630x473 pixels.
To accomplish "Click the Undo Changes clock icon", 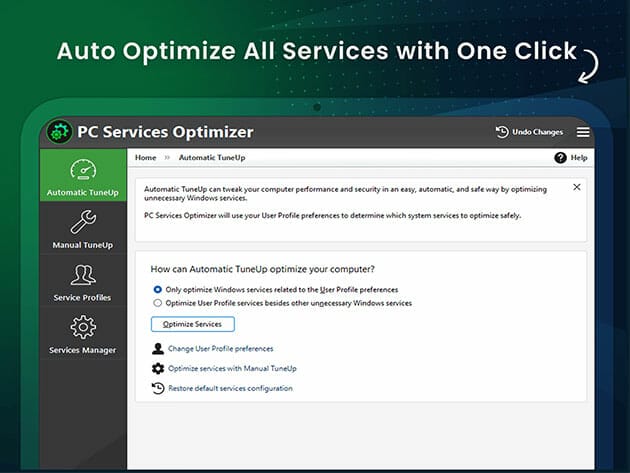I will (502, 132).
